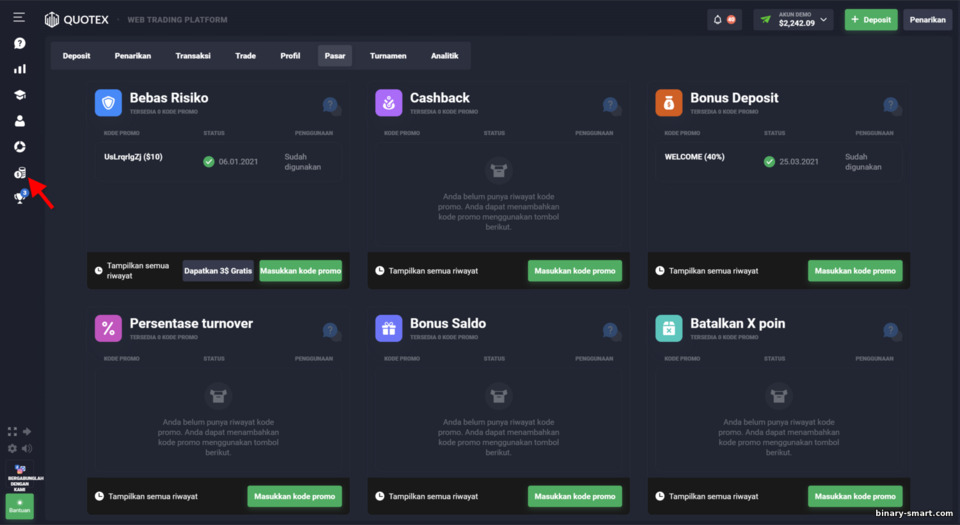
Task: Click the 25.03.2021 status date
Action: click(799, 162)
